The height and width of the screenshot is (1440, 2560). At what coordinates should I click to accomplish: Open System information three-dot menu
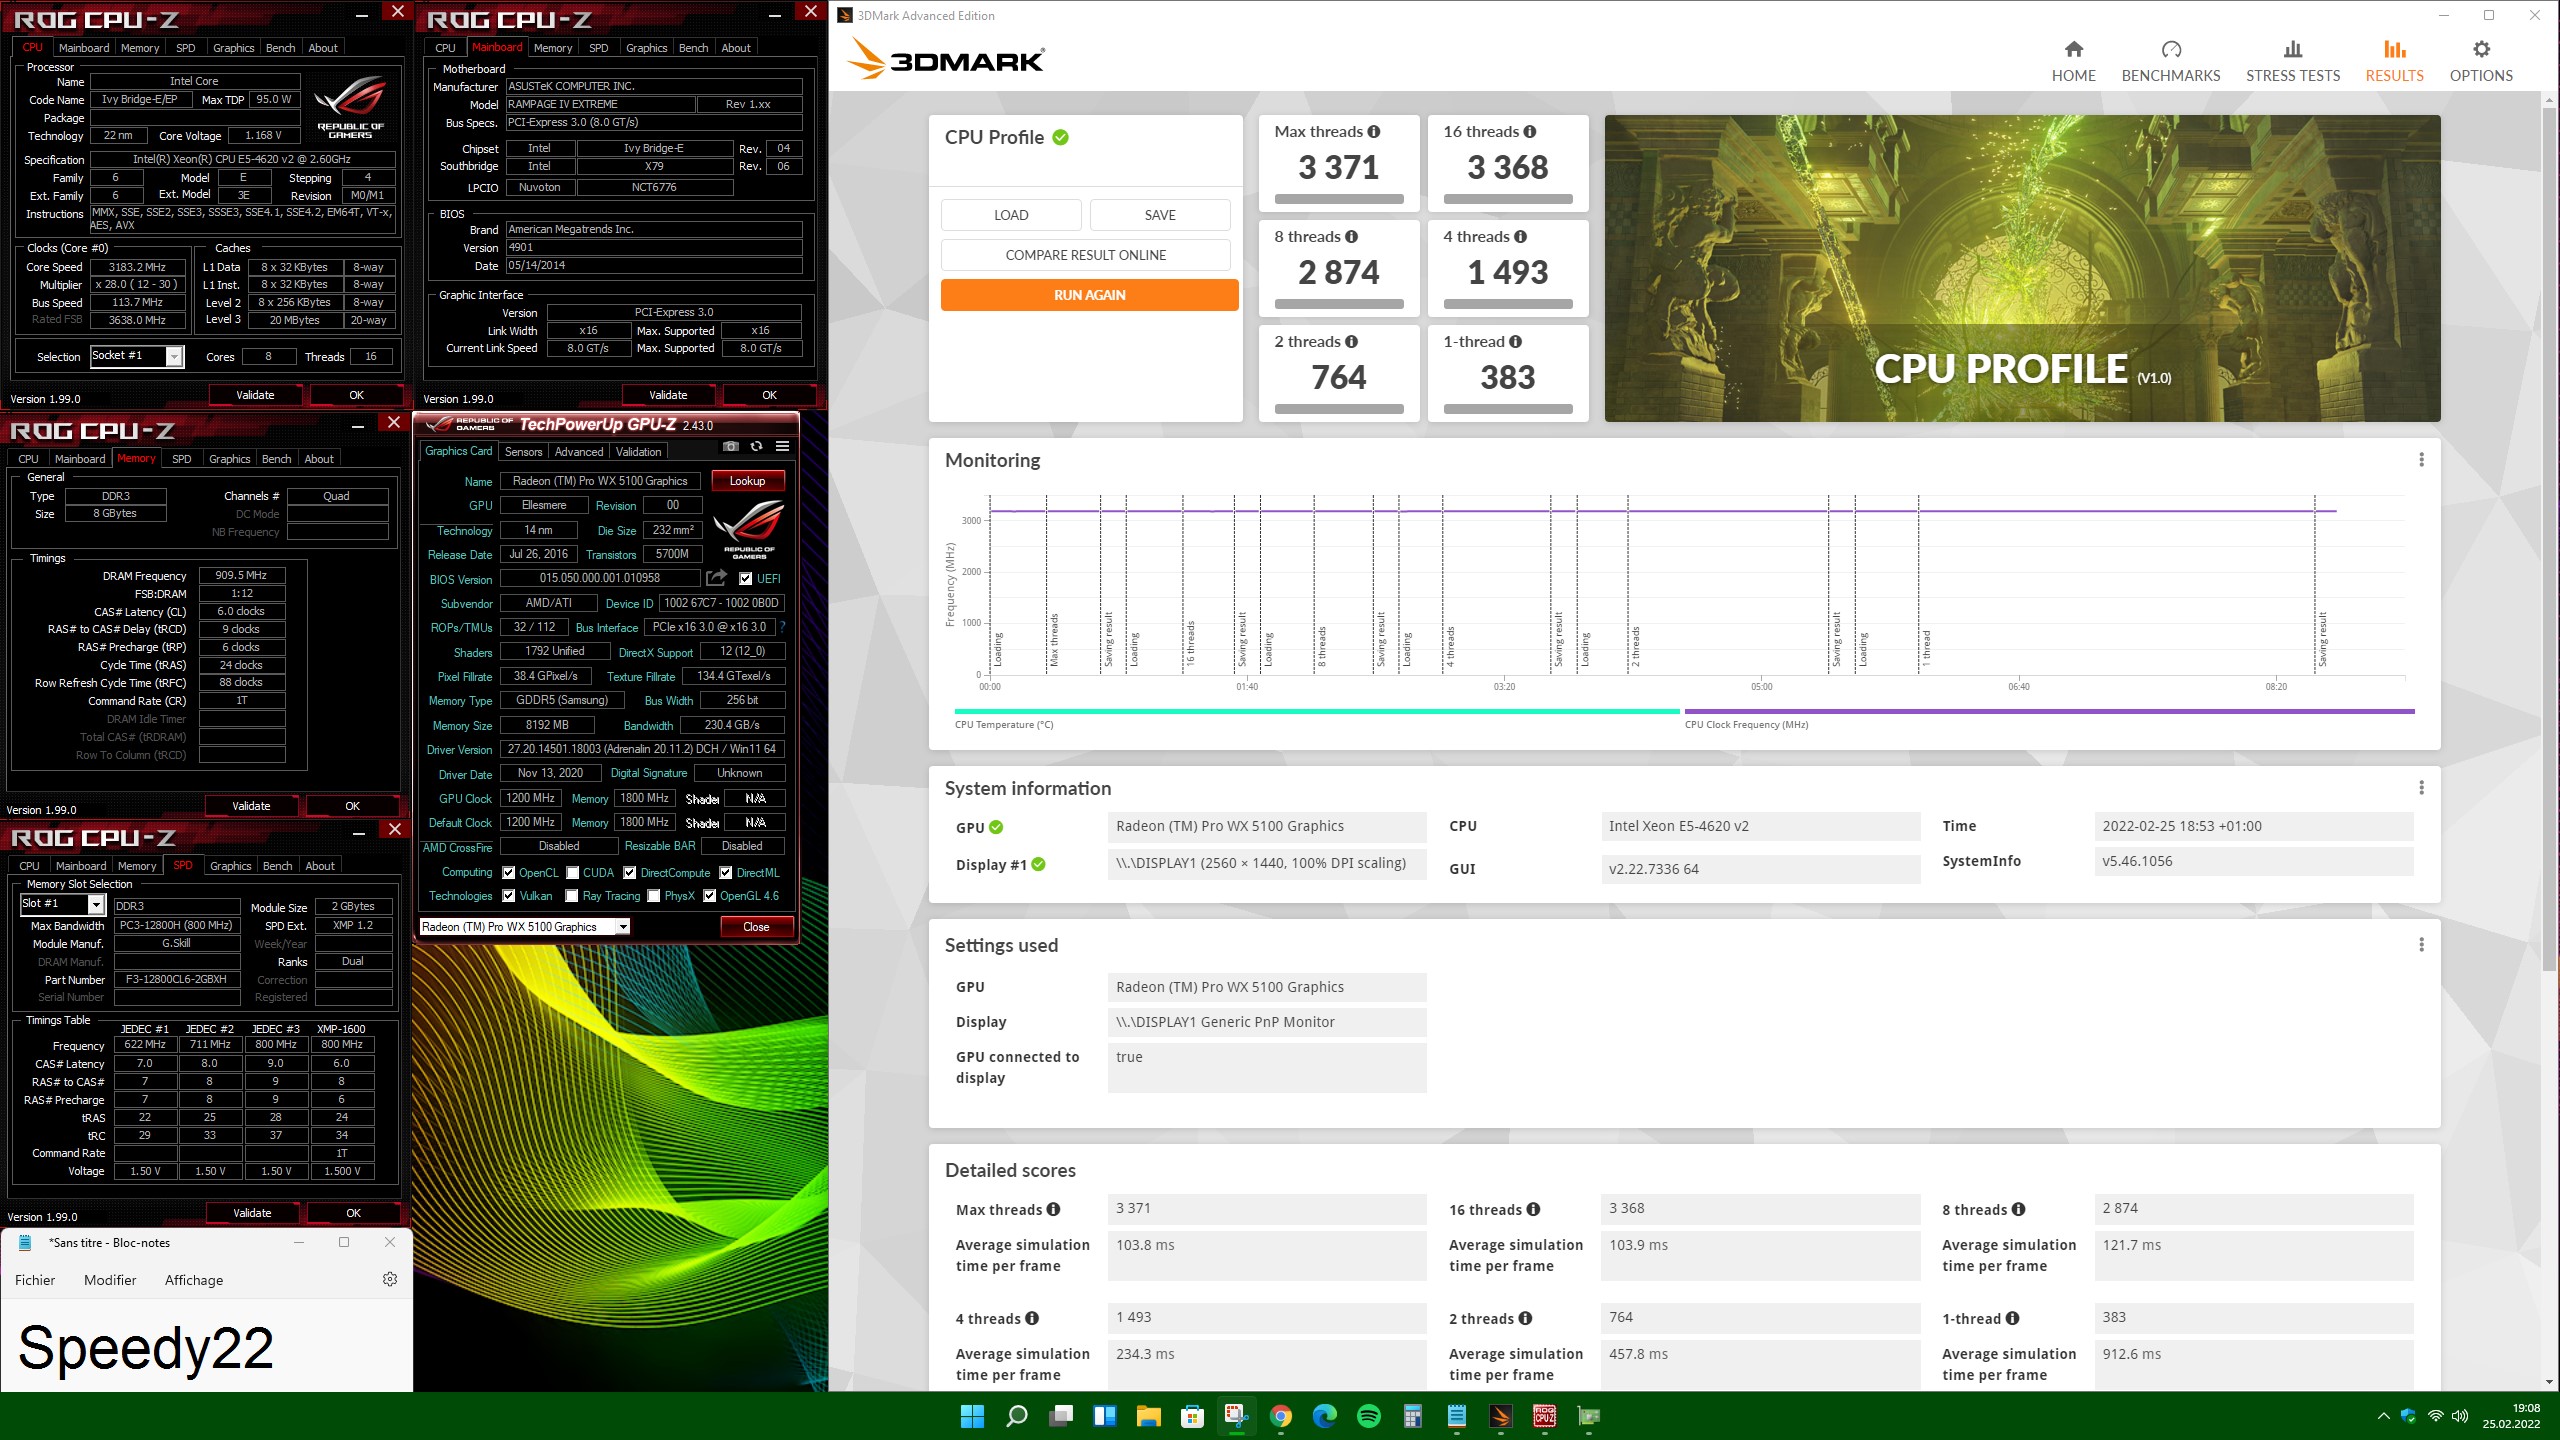tap(2421, 788)
